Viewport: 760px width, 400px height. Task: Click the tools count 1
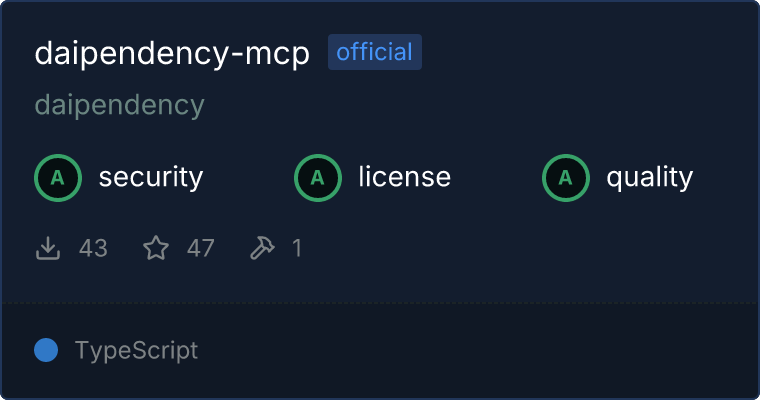coord(297,248)
